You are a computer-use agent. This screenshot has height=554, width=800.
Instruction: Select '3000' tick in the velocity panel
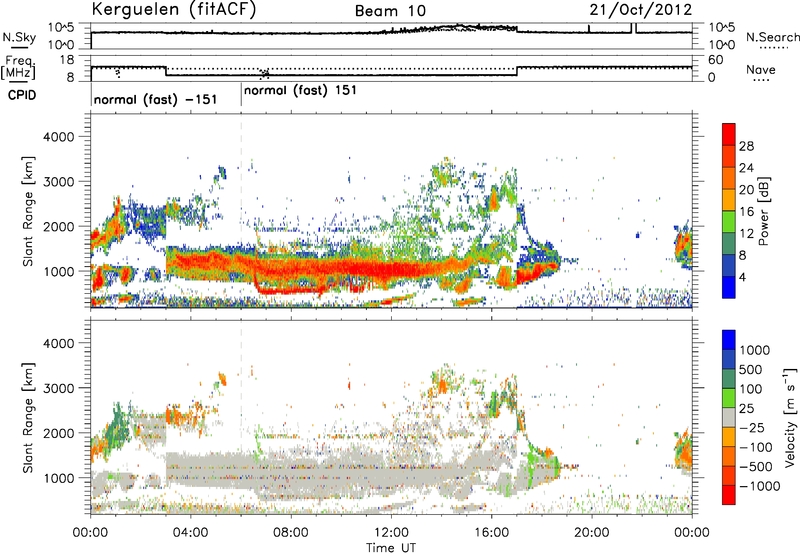(59, 388)
